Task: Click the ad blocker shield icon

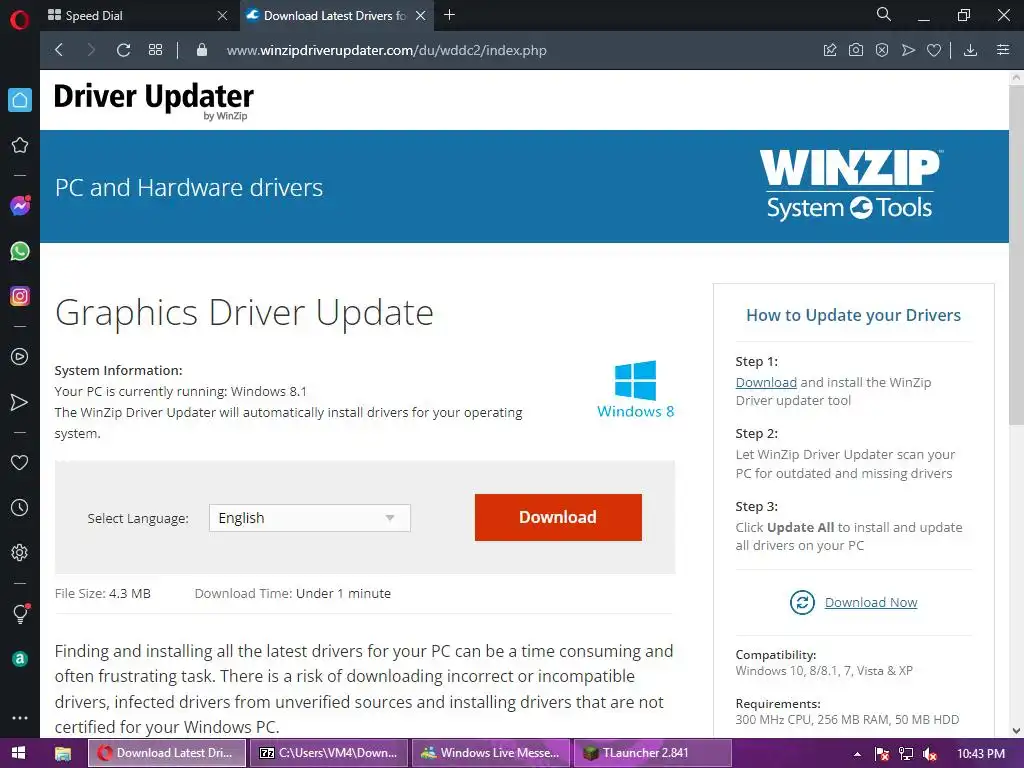Action: point(882,50)
